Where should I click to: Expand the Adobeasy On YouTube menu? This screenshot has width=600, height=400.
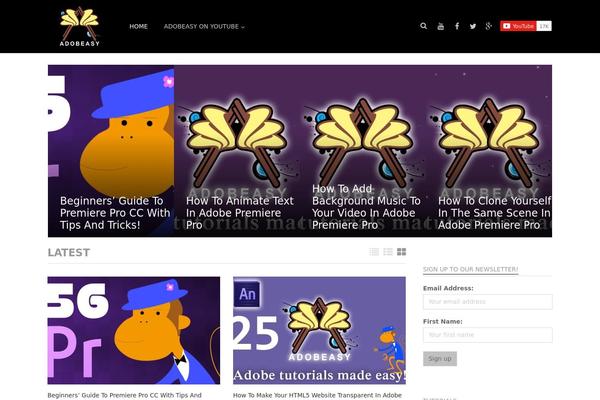[204, 26]
